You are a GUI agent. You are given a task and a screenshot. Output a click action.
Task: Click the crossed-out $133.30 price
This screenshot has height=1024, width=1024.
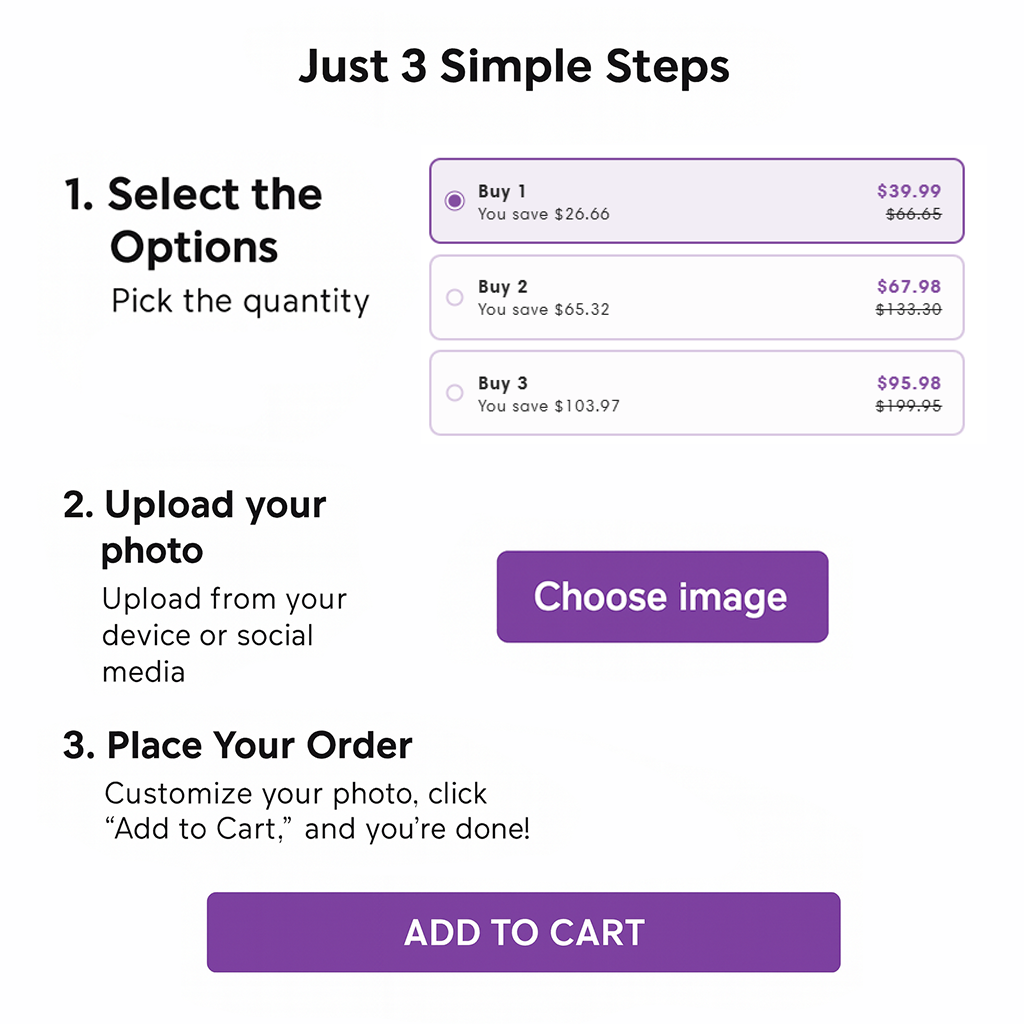point(908,309)
